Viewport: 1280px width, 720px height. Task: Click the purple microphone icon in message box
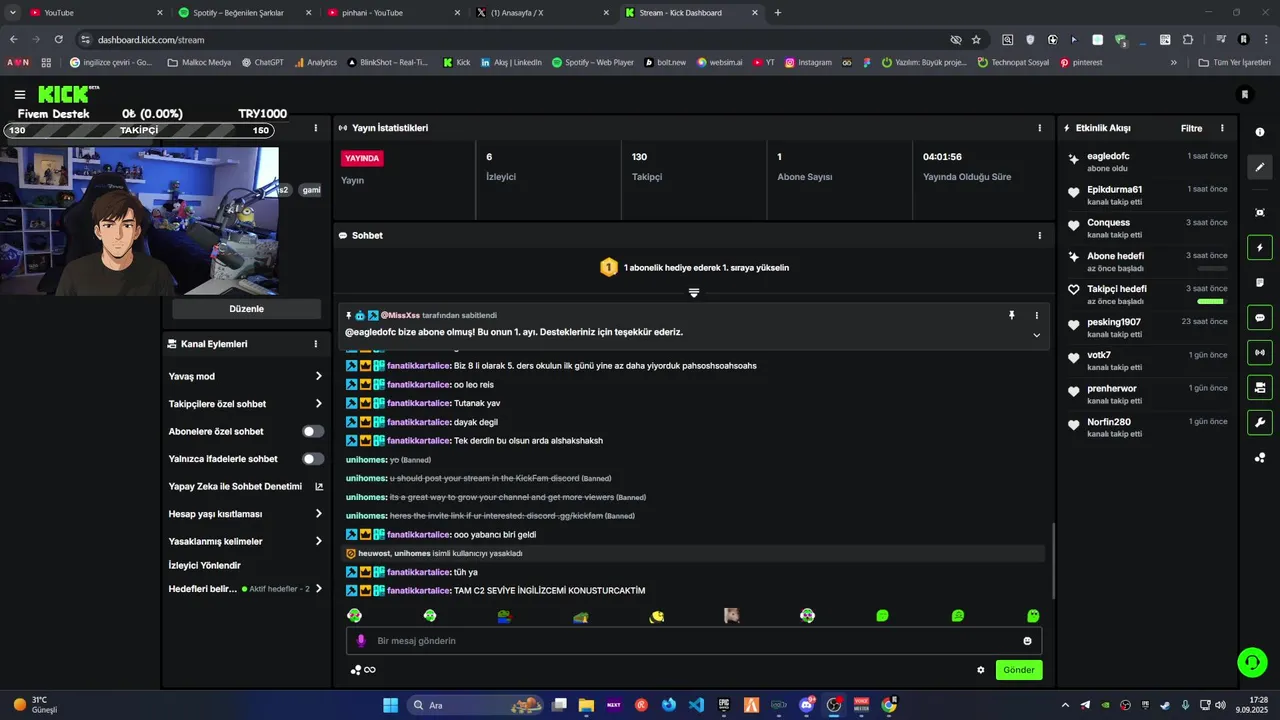[x=361, y=641]
